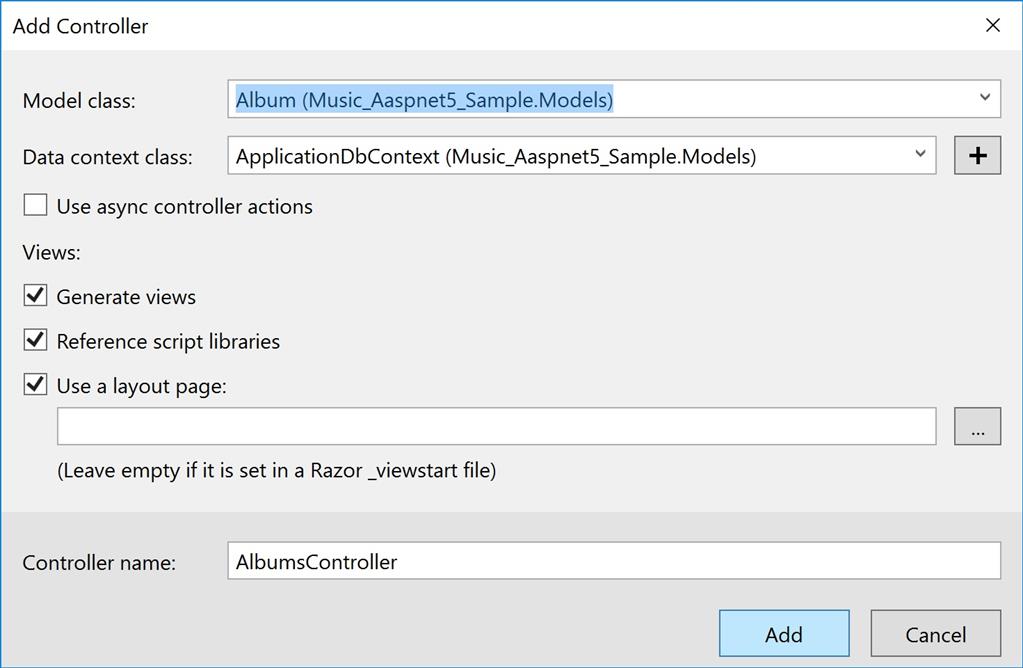Viewport: 1023px width, 668px height.
Task: Open the Data context class dropdown arrow
Action: pyautogui.click(x=920, y=155)
